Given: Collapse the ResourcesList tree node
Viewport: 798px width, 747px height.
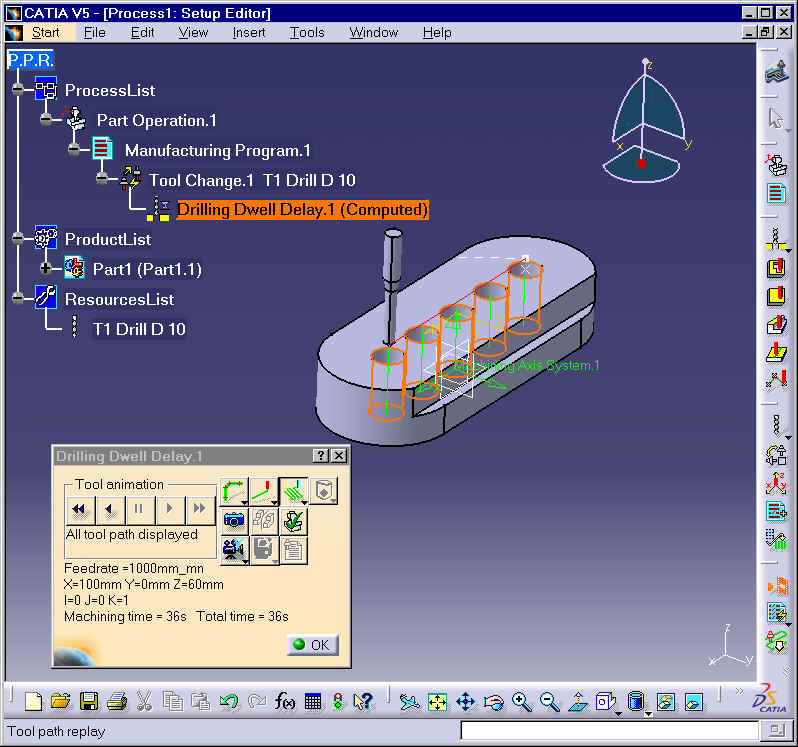Looking at the screenshot, I should pyautogui.click(x=18, y=298).
